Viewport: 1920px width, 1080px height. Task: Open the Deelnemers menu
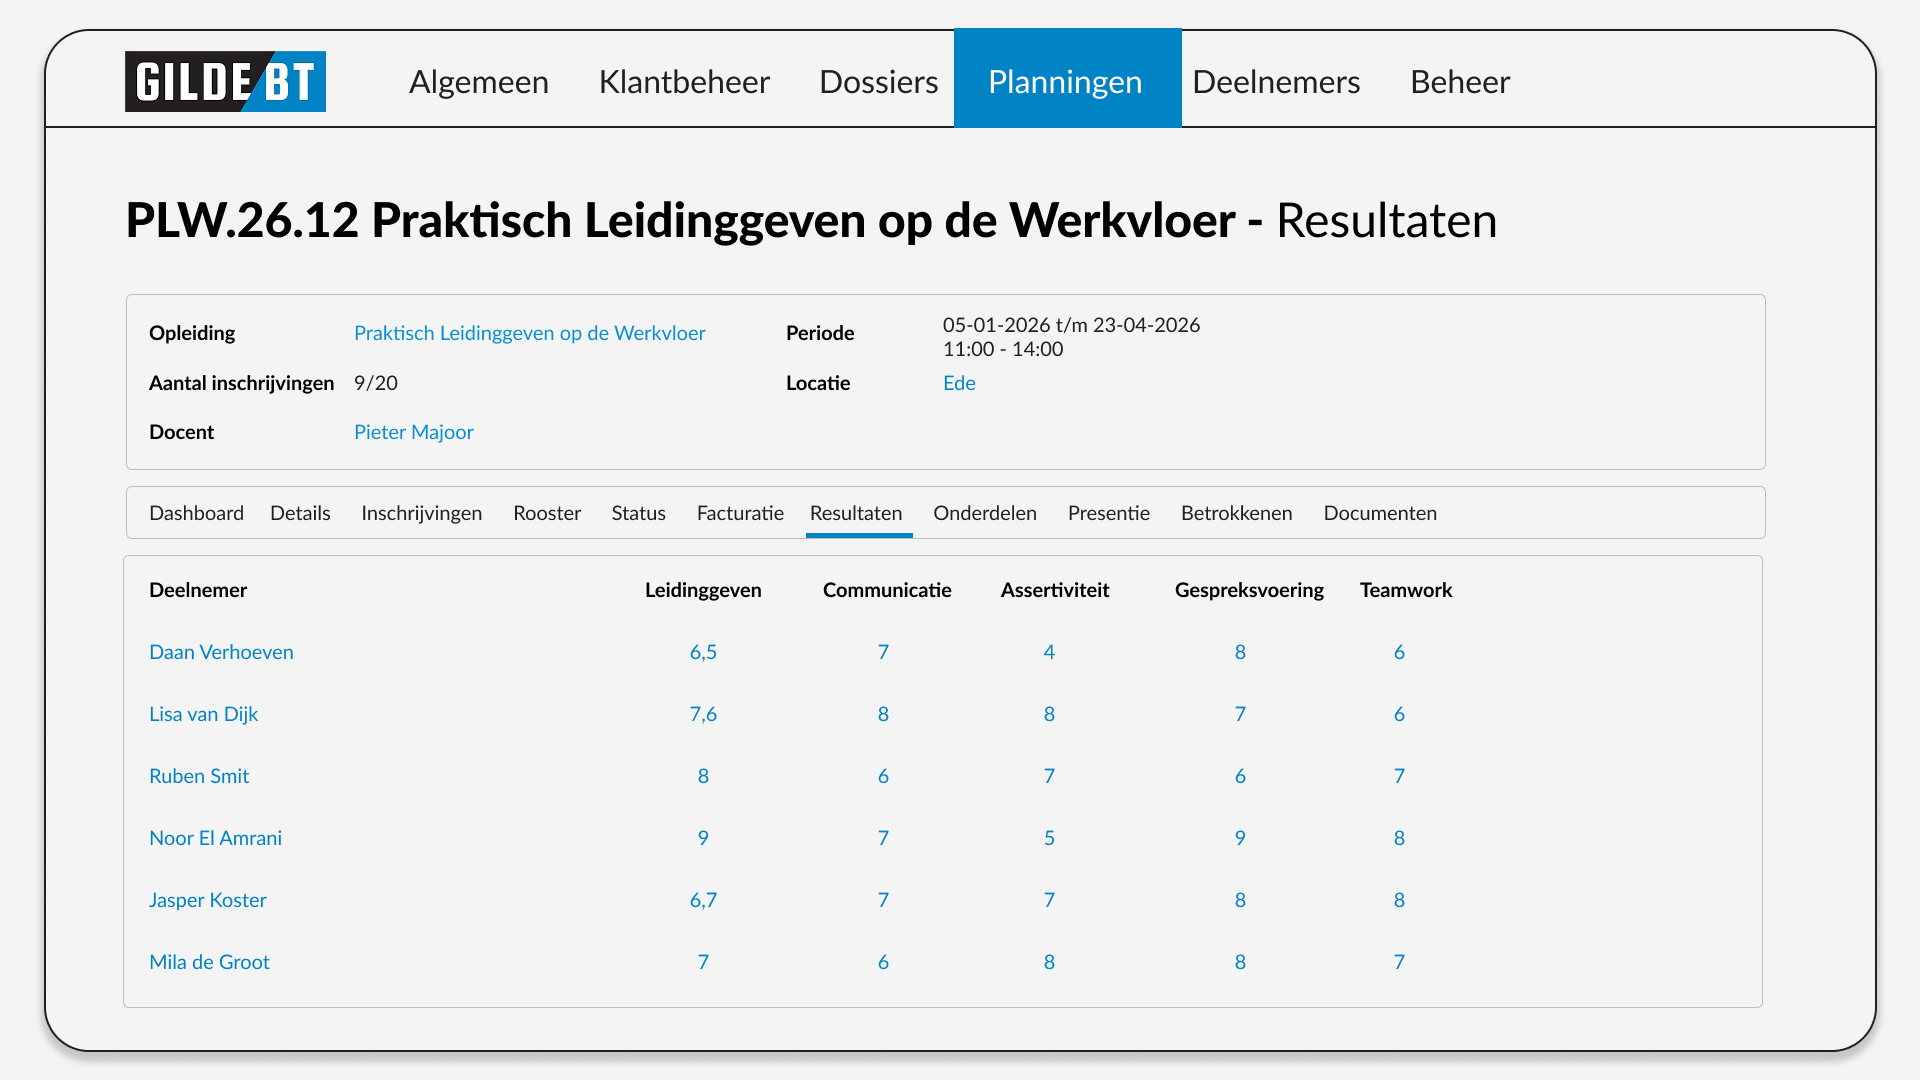[x=1276, y=81]
